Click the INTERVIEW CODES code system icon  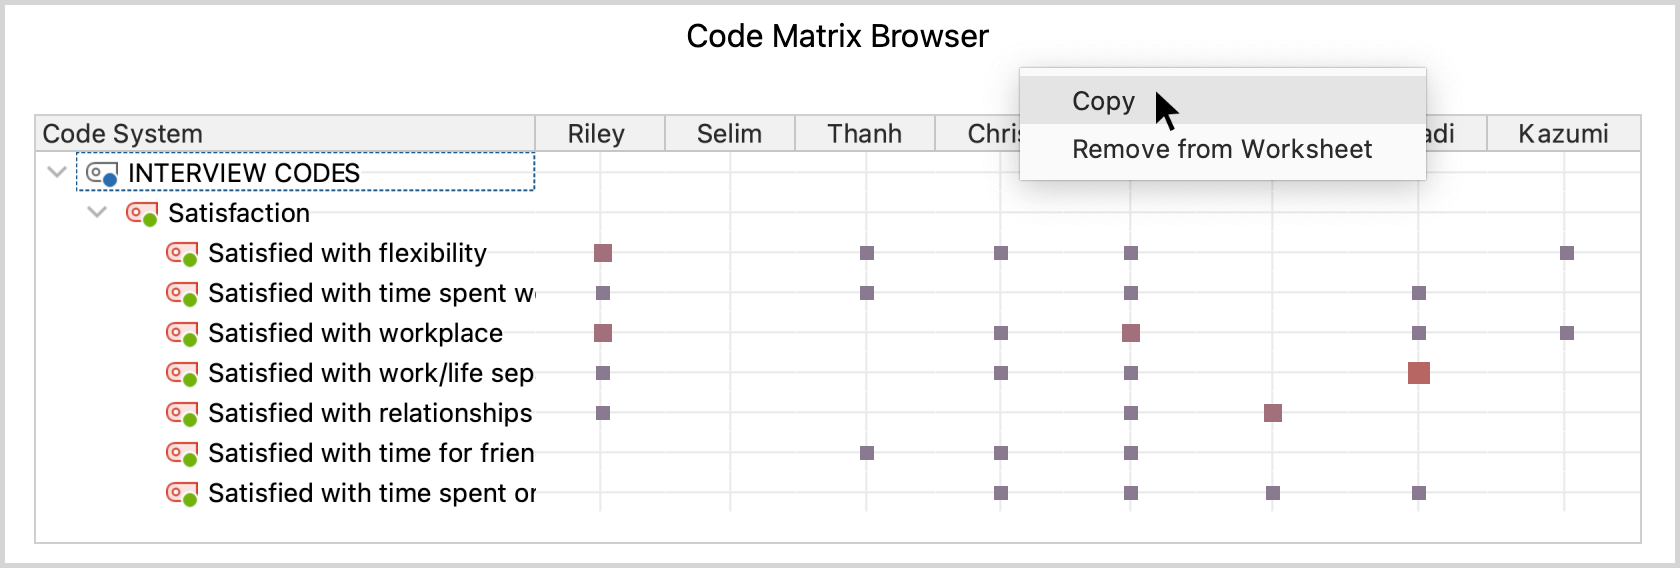pyautogui.click(x=102, y=174)
